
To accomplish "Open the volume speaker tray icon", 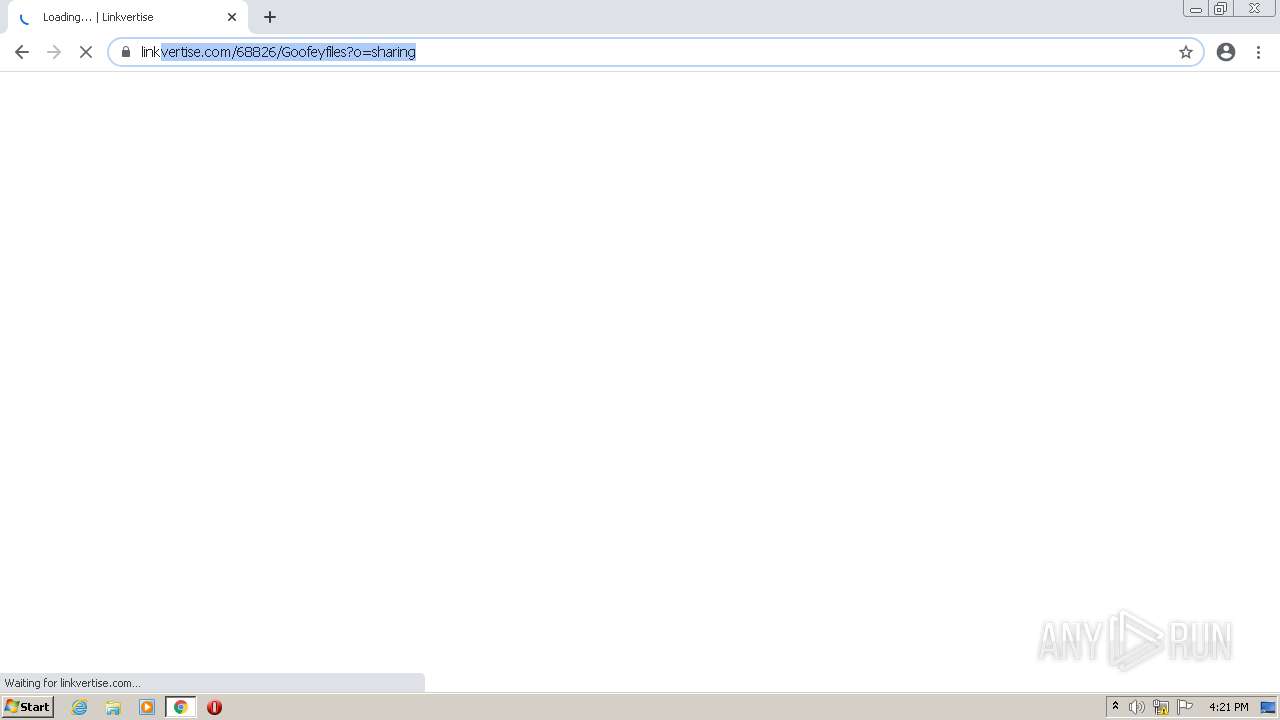I will point(1137,707).
